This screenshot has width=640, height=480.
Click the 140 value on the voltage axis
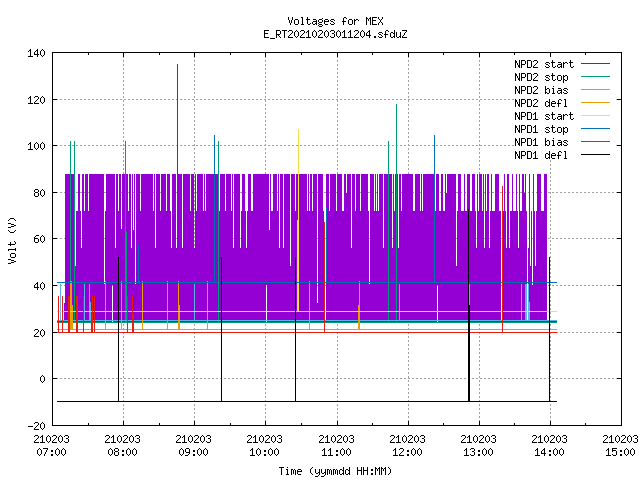[x=36, y=53]
